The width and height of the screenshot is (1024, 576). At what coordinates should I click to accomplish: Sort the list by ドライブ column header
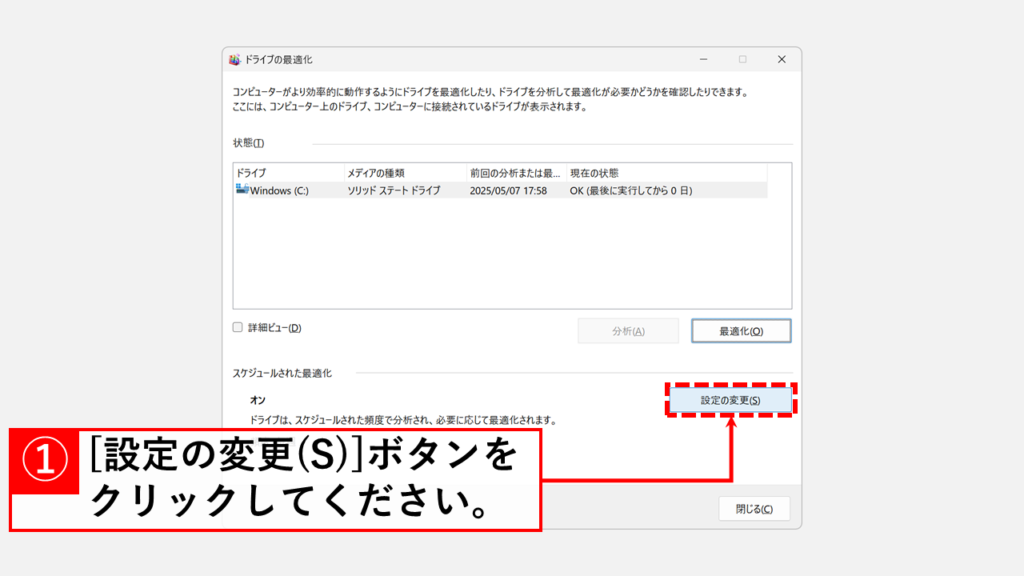pos(288,173)
